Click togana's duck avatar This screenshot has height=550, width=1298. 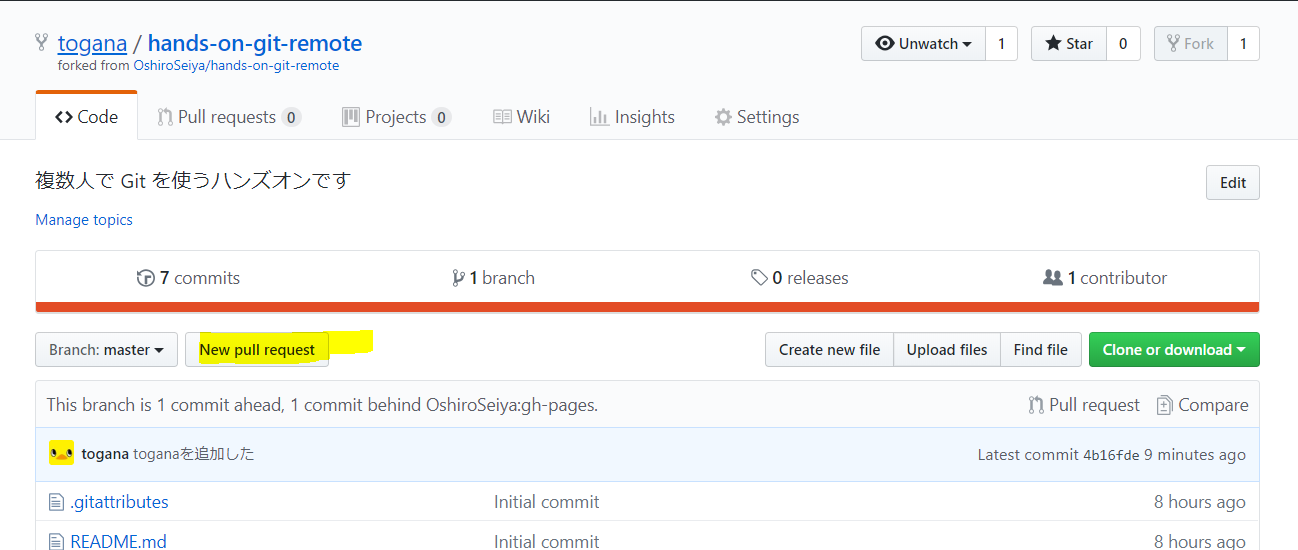61,453
